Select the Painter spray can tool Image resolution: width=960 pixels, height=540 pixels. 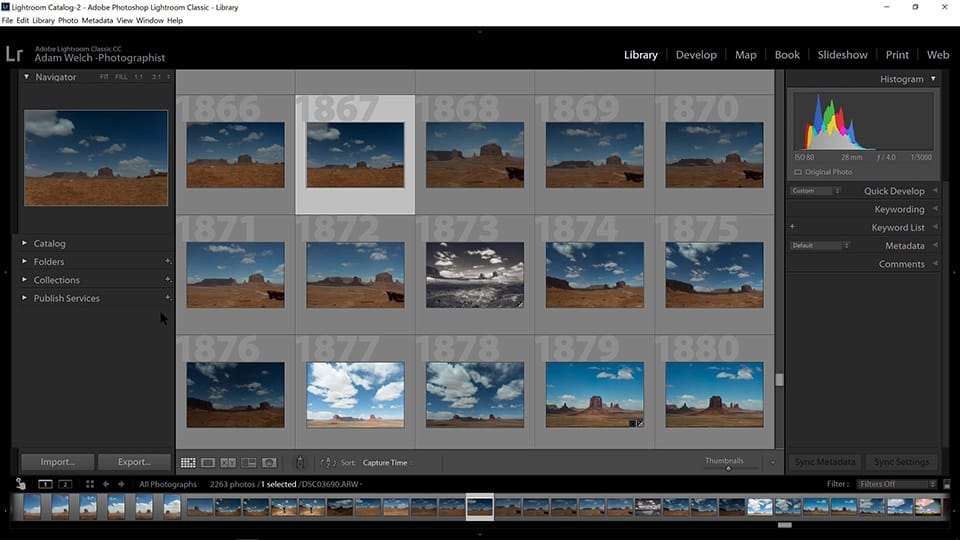click(300, 463)
